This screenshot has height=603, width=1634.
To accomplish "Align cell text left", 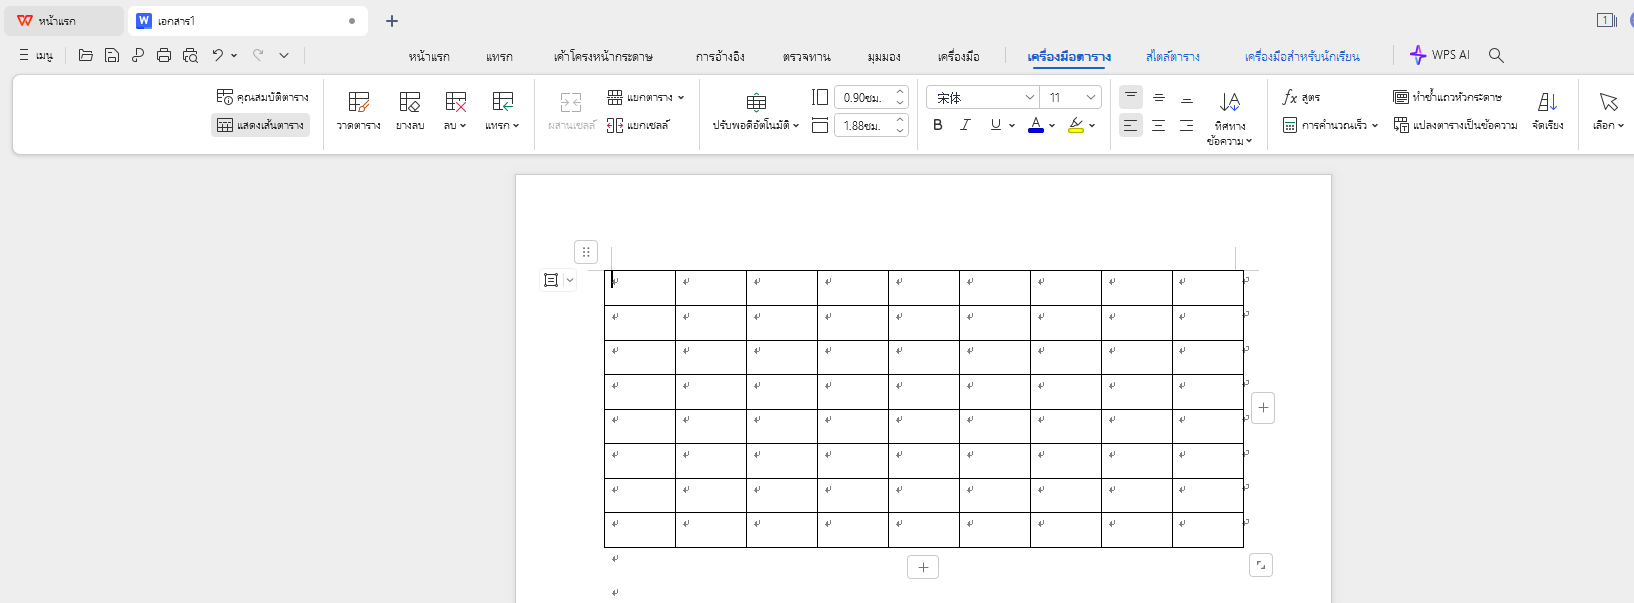I will pos(1131,125).
